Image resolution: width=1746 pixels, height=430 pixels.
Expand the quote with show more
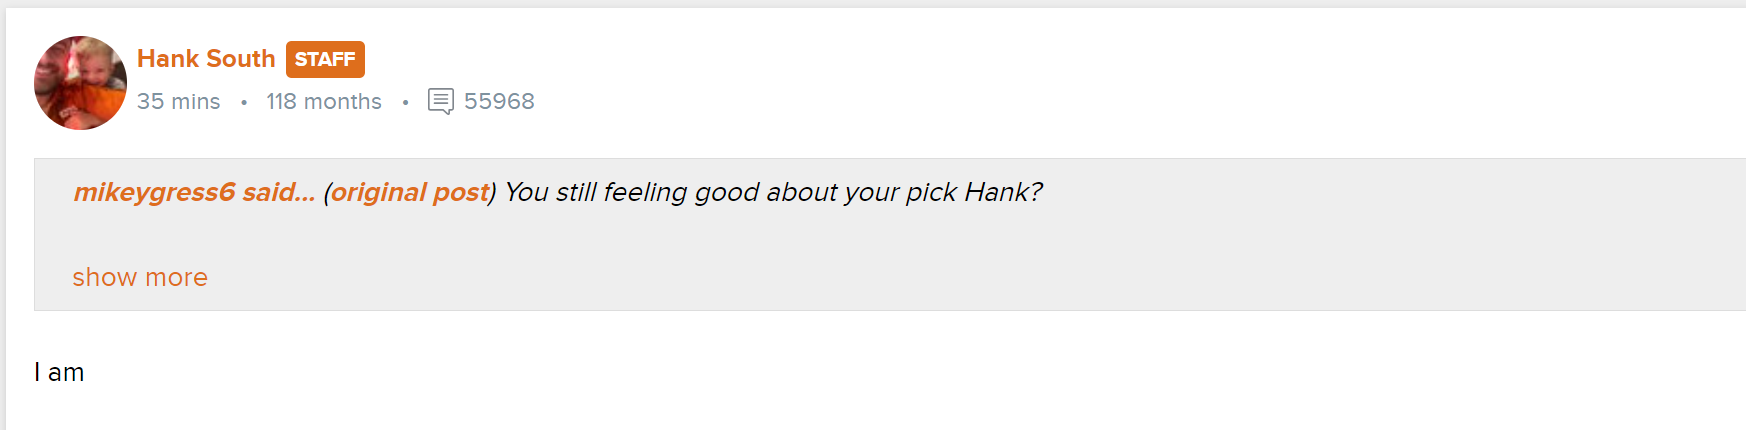(140, 277)
